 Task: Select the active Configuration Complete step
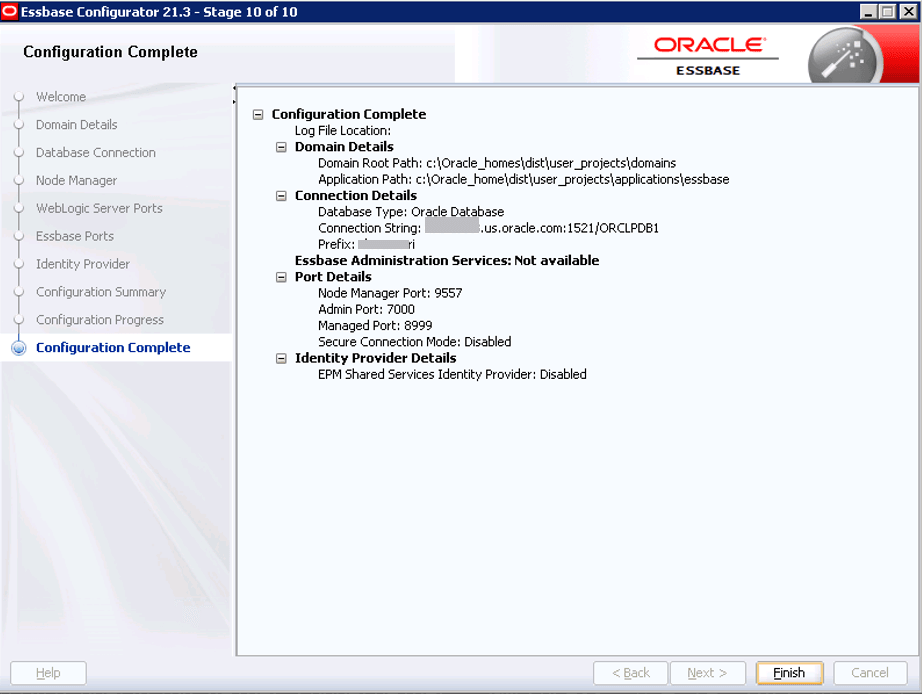[113, 348]
